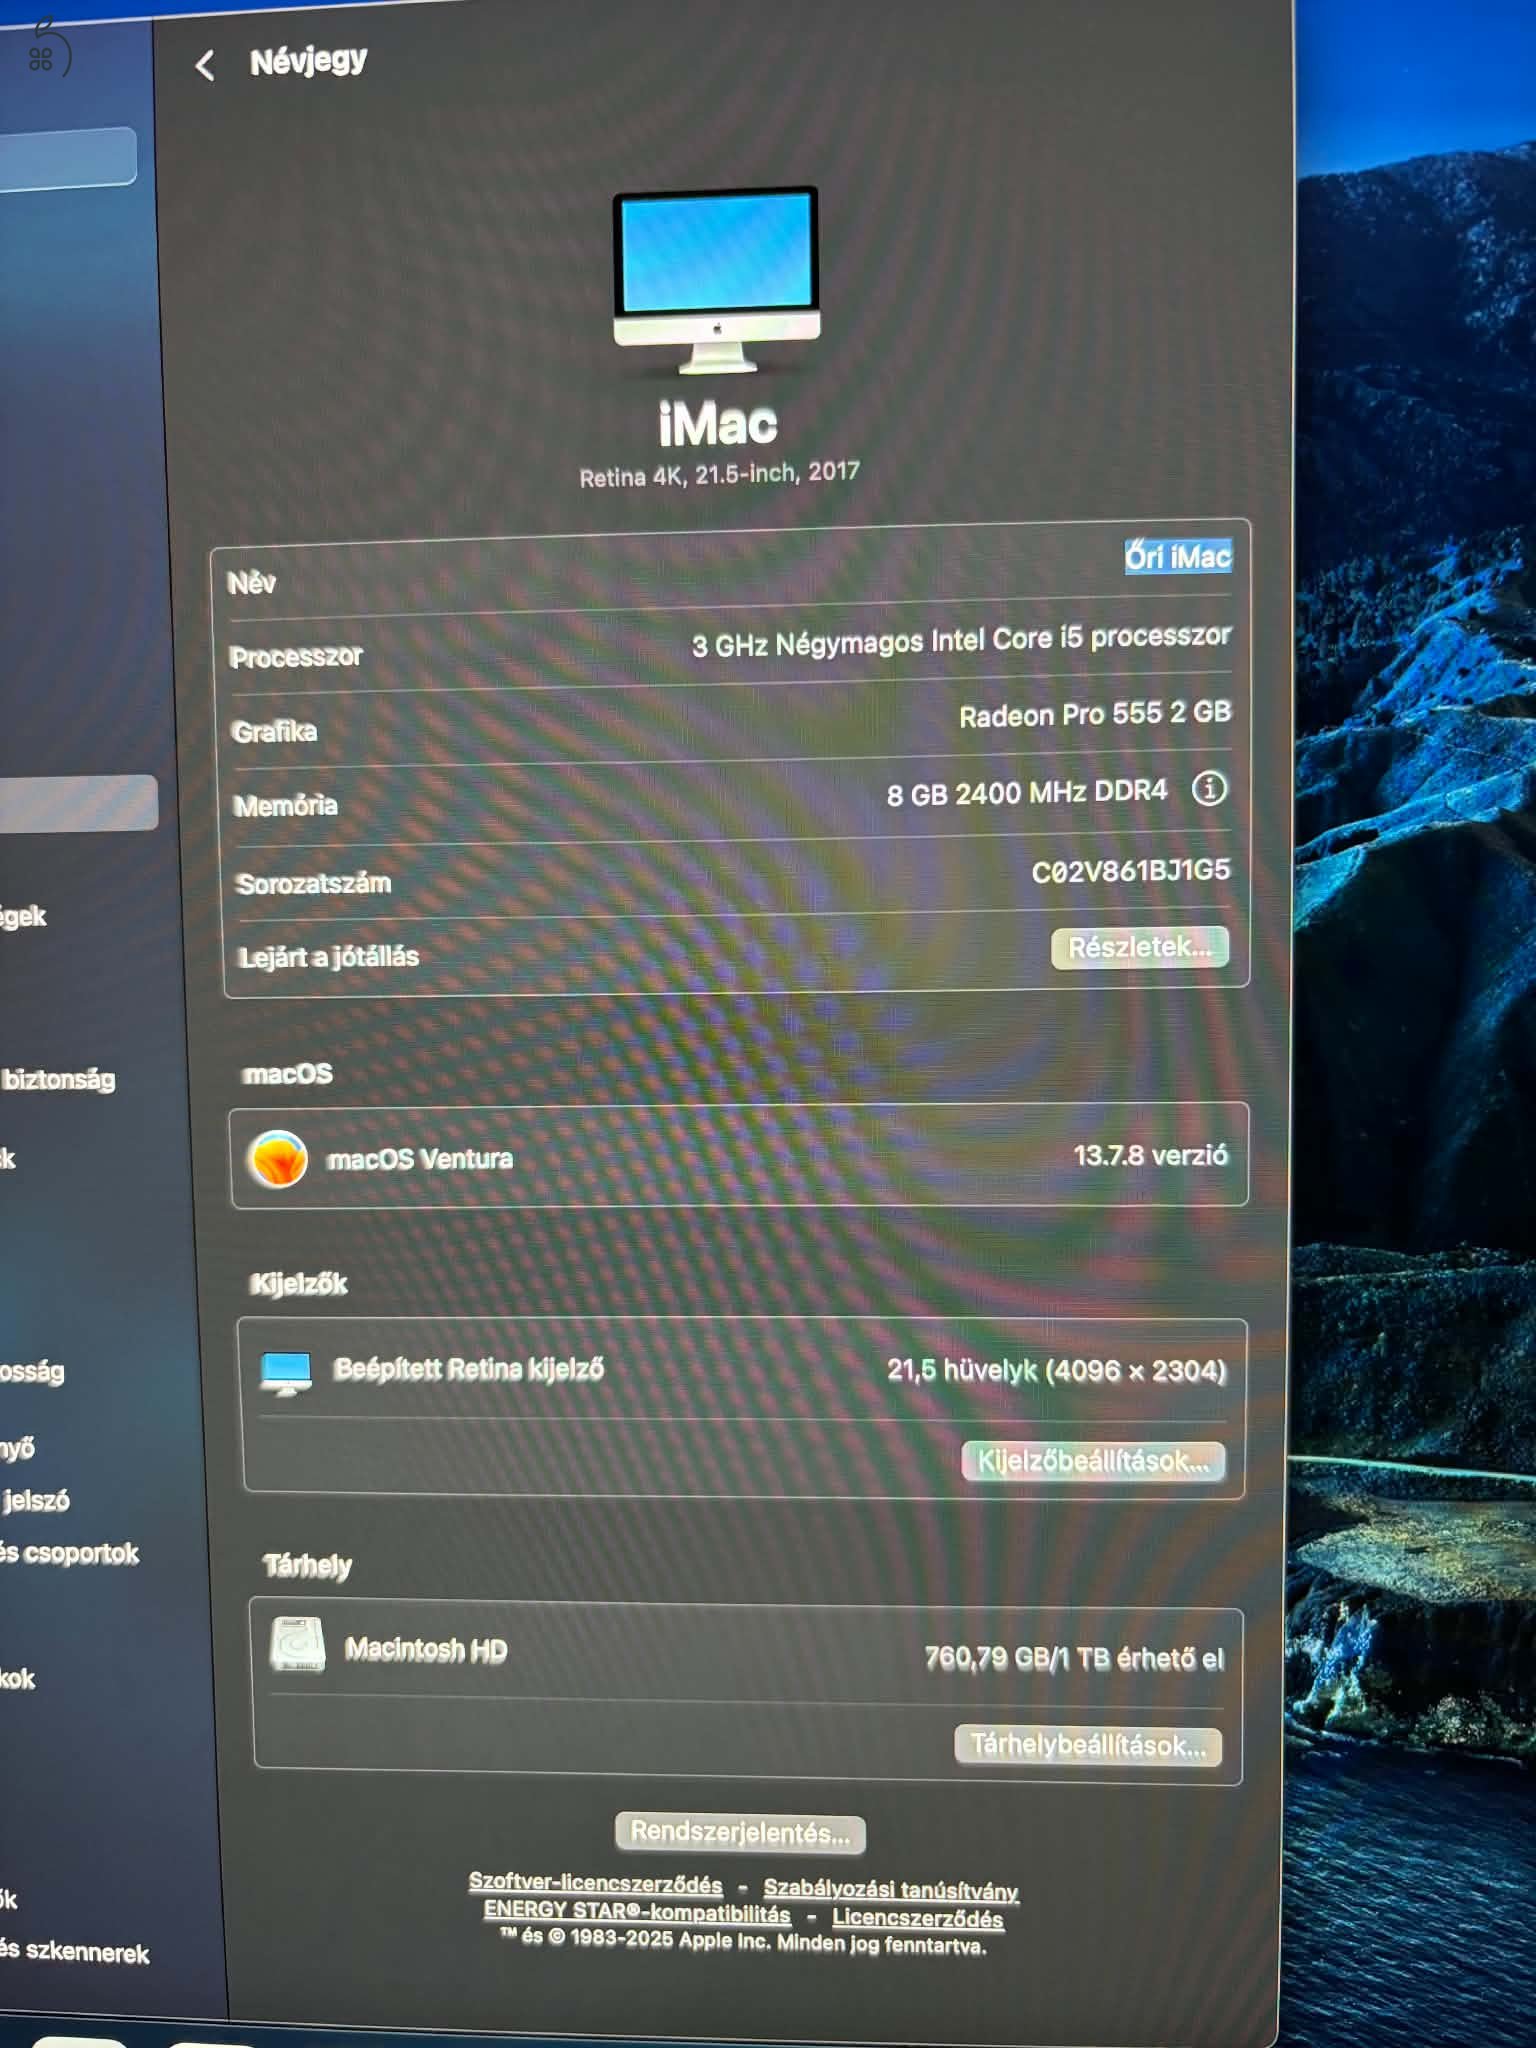This screenshot has height=2048, width=1536.
Task: Click the graphics value Radeon Pro 555 2 GB
Action: click(x=1095, y=714)
